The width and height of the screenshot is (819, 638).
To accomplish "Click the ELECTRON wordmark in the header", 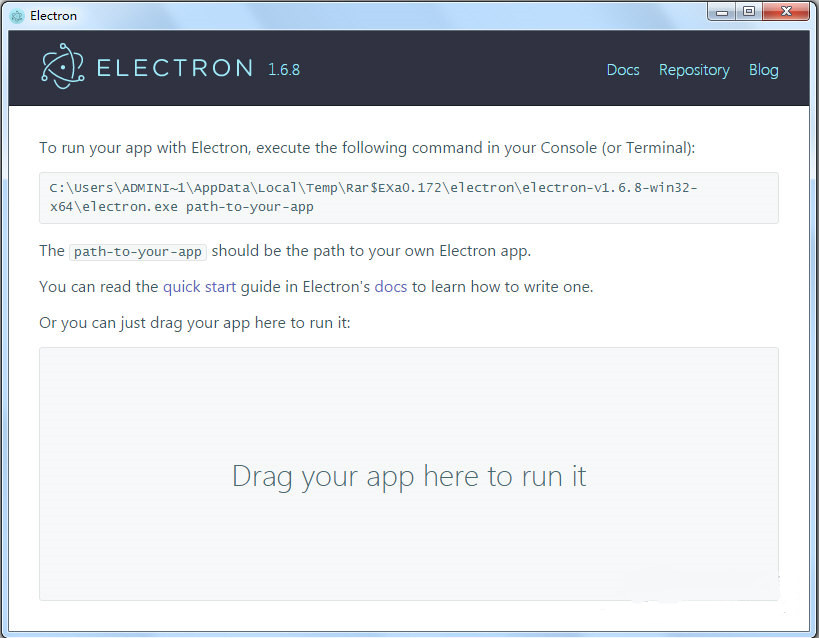I will (174, 68).
